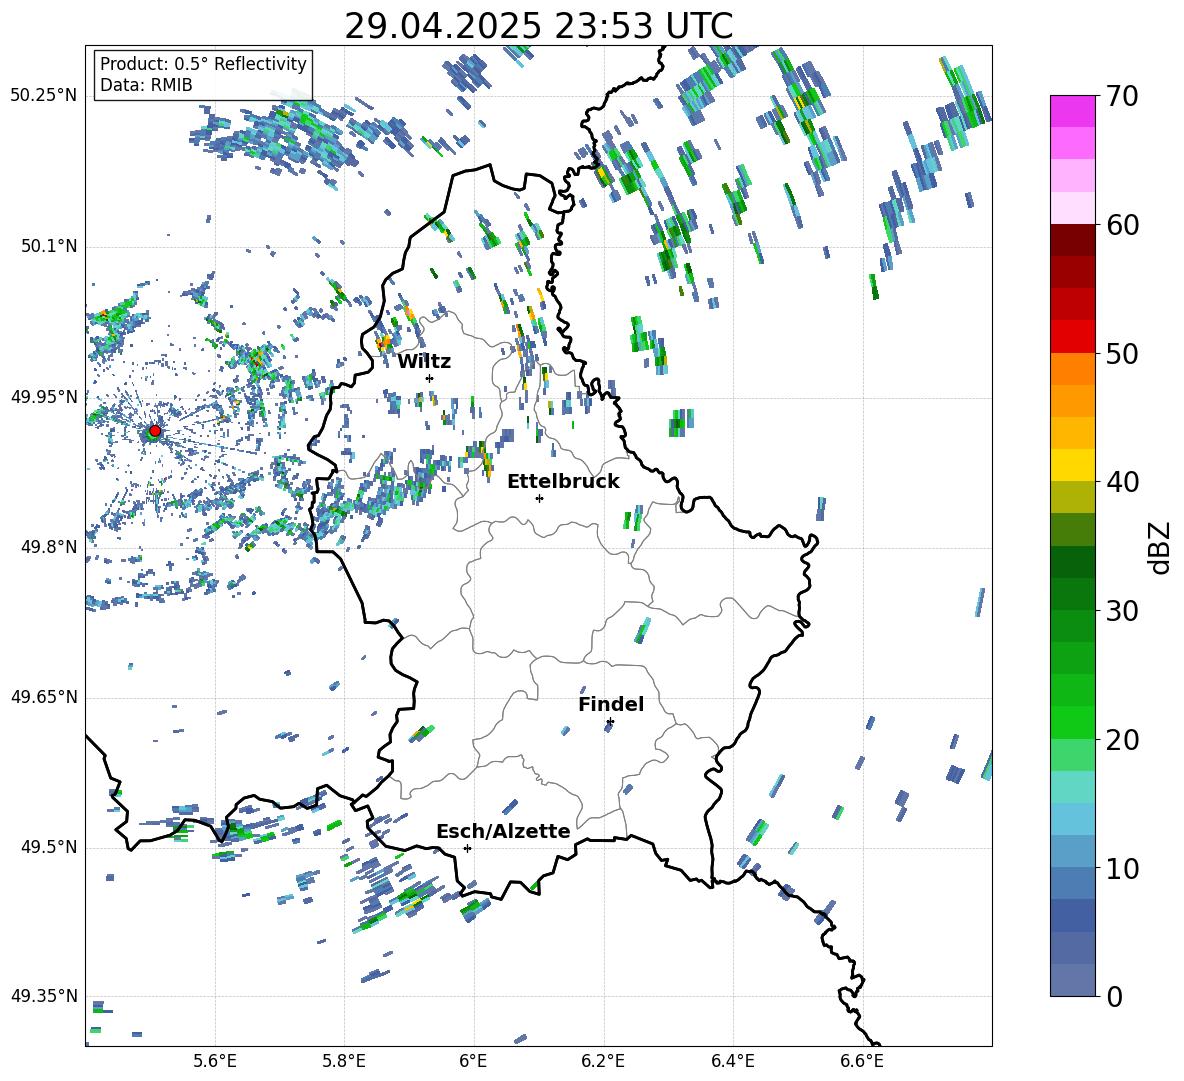Click the 50.25°N latitude label

pos(44,96)
